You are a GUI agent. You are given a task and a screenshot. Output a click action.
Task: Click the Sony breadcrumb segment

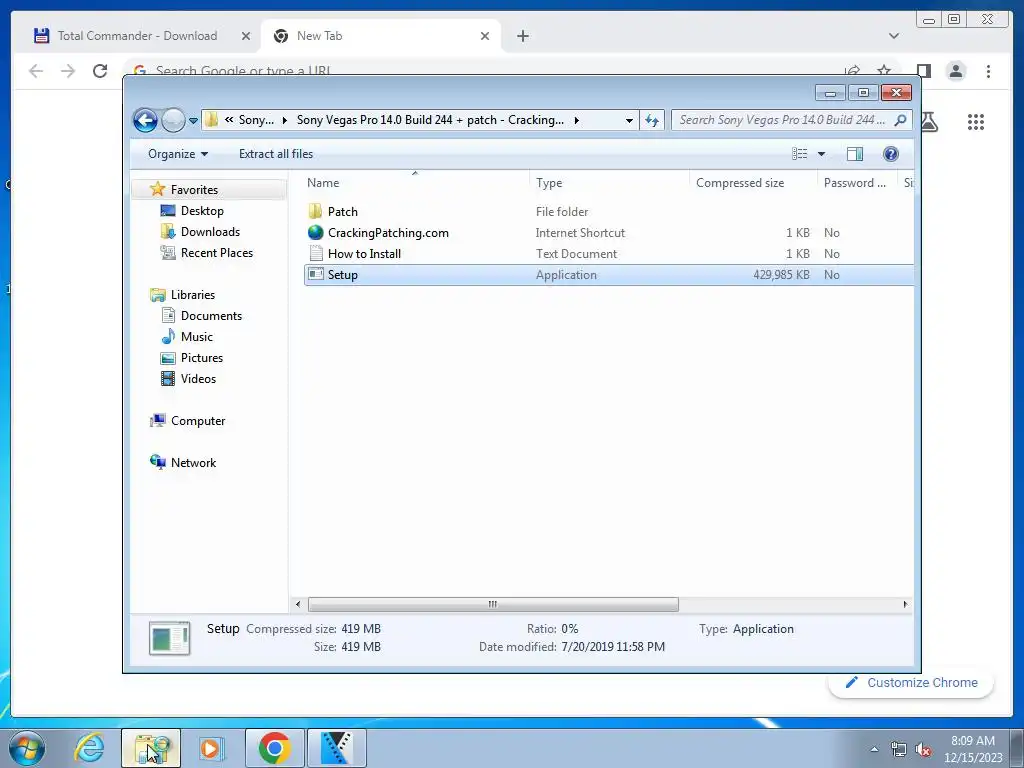256,120
